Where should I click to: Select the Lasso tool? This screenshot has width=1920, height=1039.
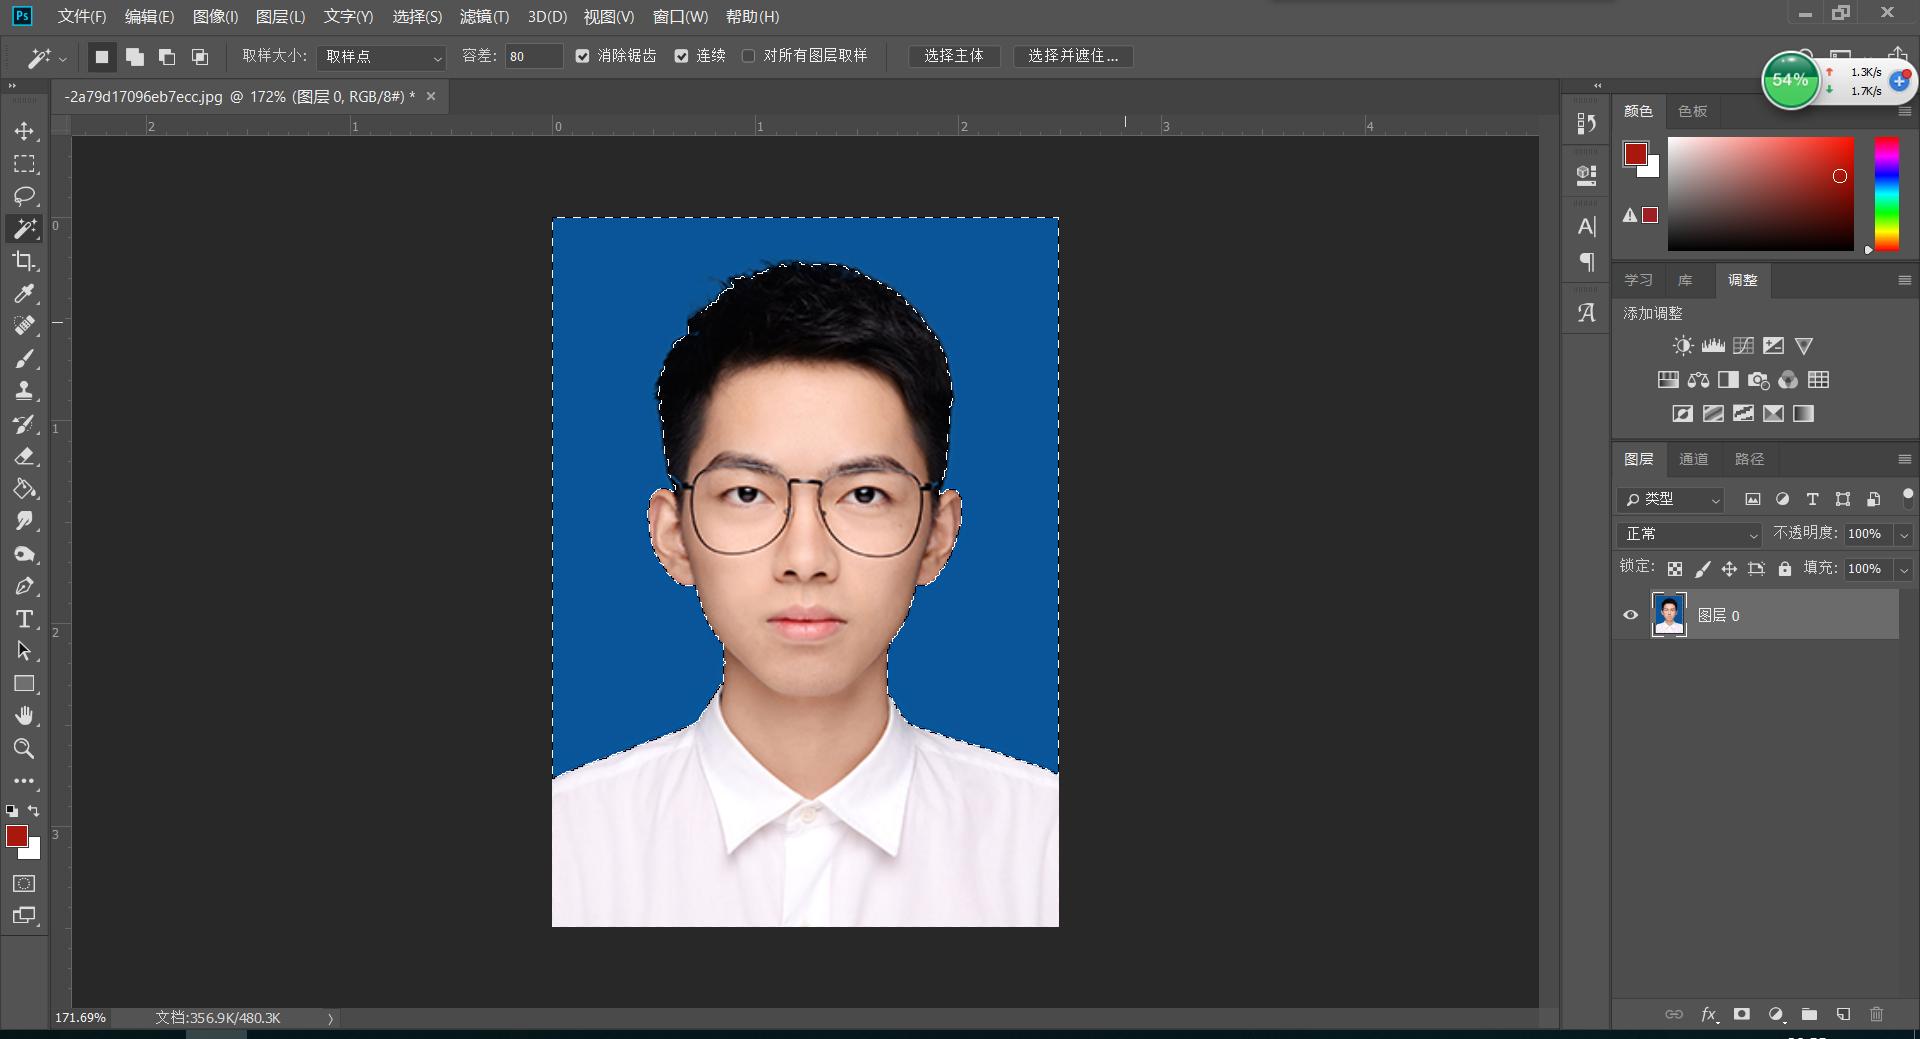tap(24, 196)
